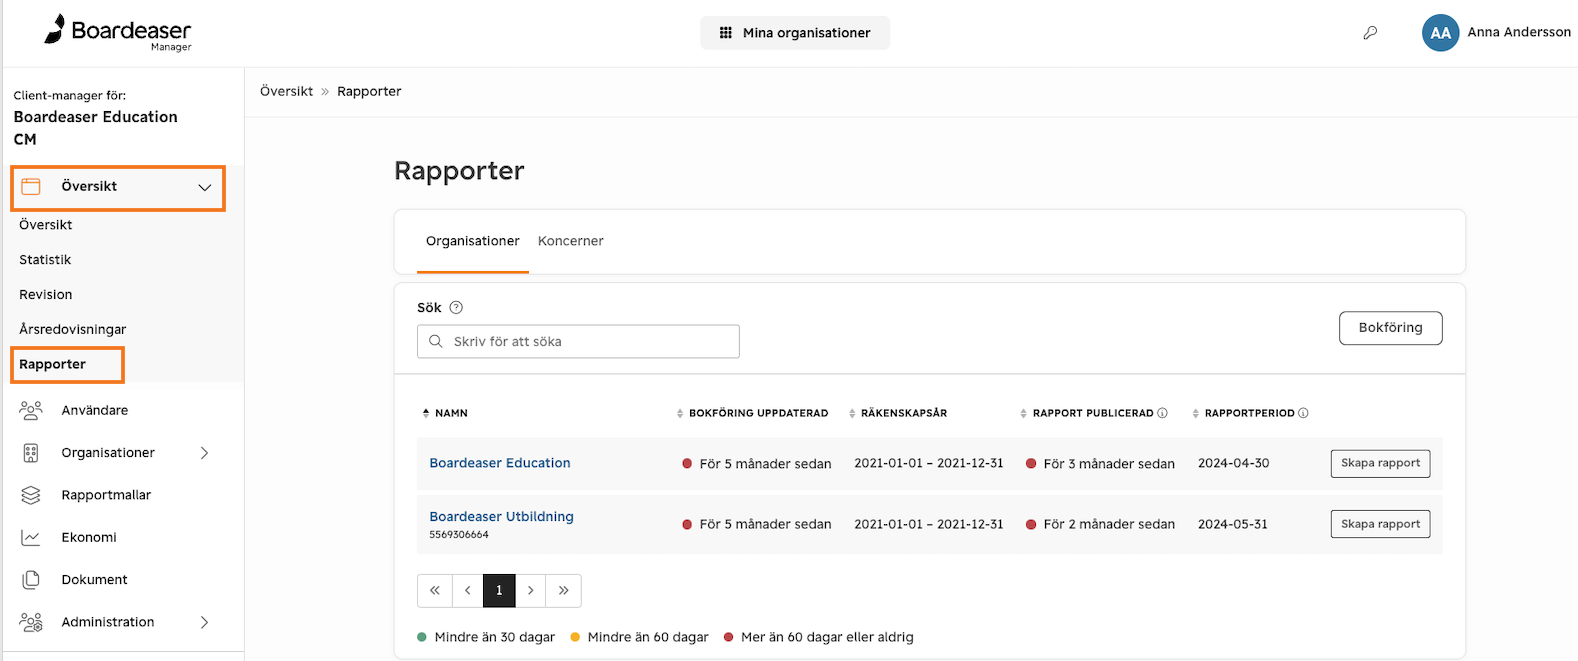Open Ekonomi in sidebar
Screen dimensions: 1578x661
coord(89,538)
